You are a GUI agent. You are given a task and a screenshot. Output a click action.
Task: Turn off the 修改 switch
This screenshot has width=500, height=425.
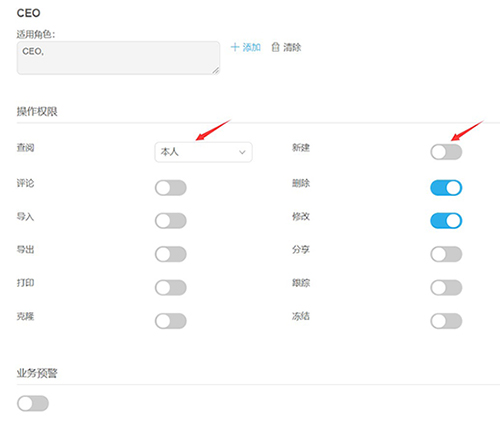(x=446, y=221)
